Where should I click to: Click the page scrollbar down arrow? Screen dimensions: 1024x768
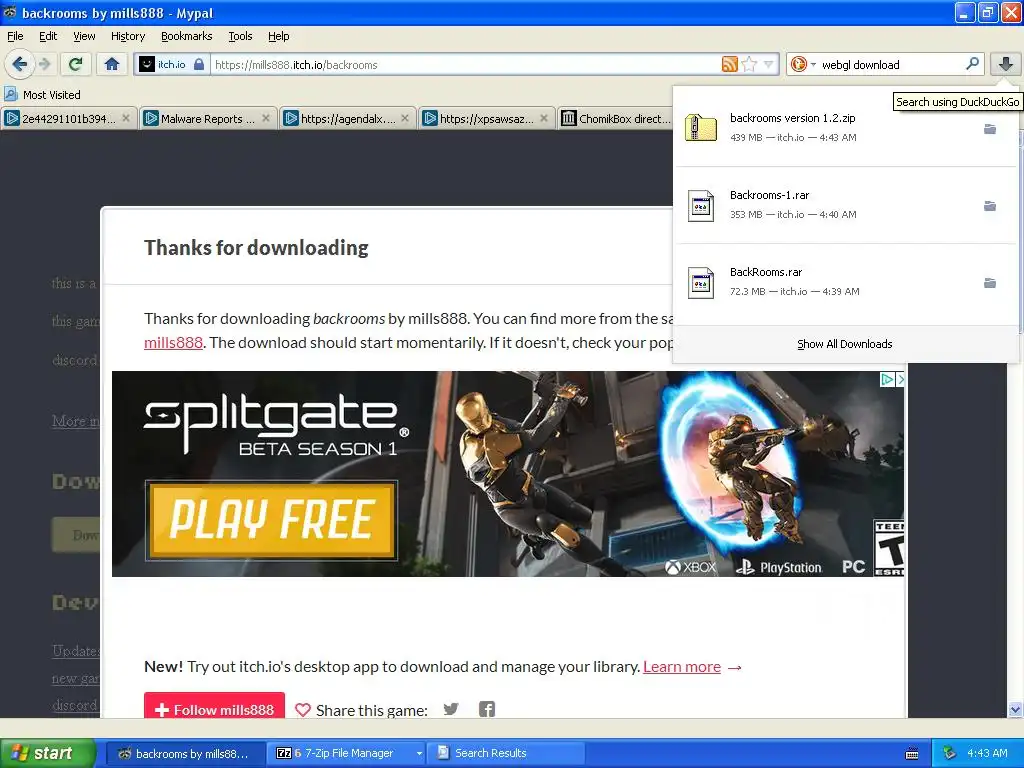(x=1015, y=710)
